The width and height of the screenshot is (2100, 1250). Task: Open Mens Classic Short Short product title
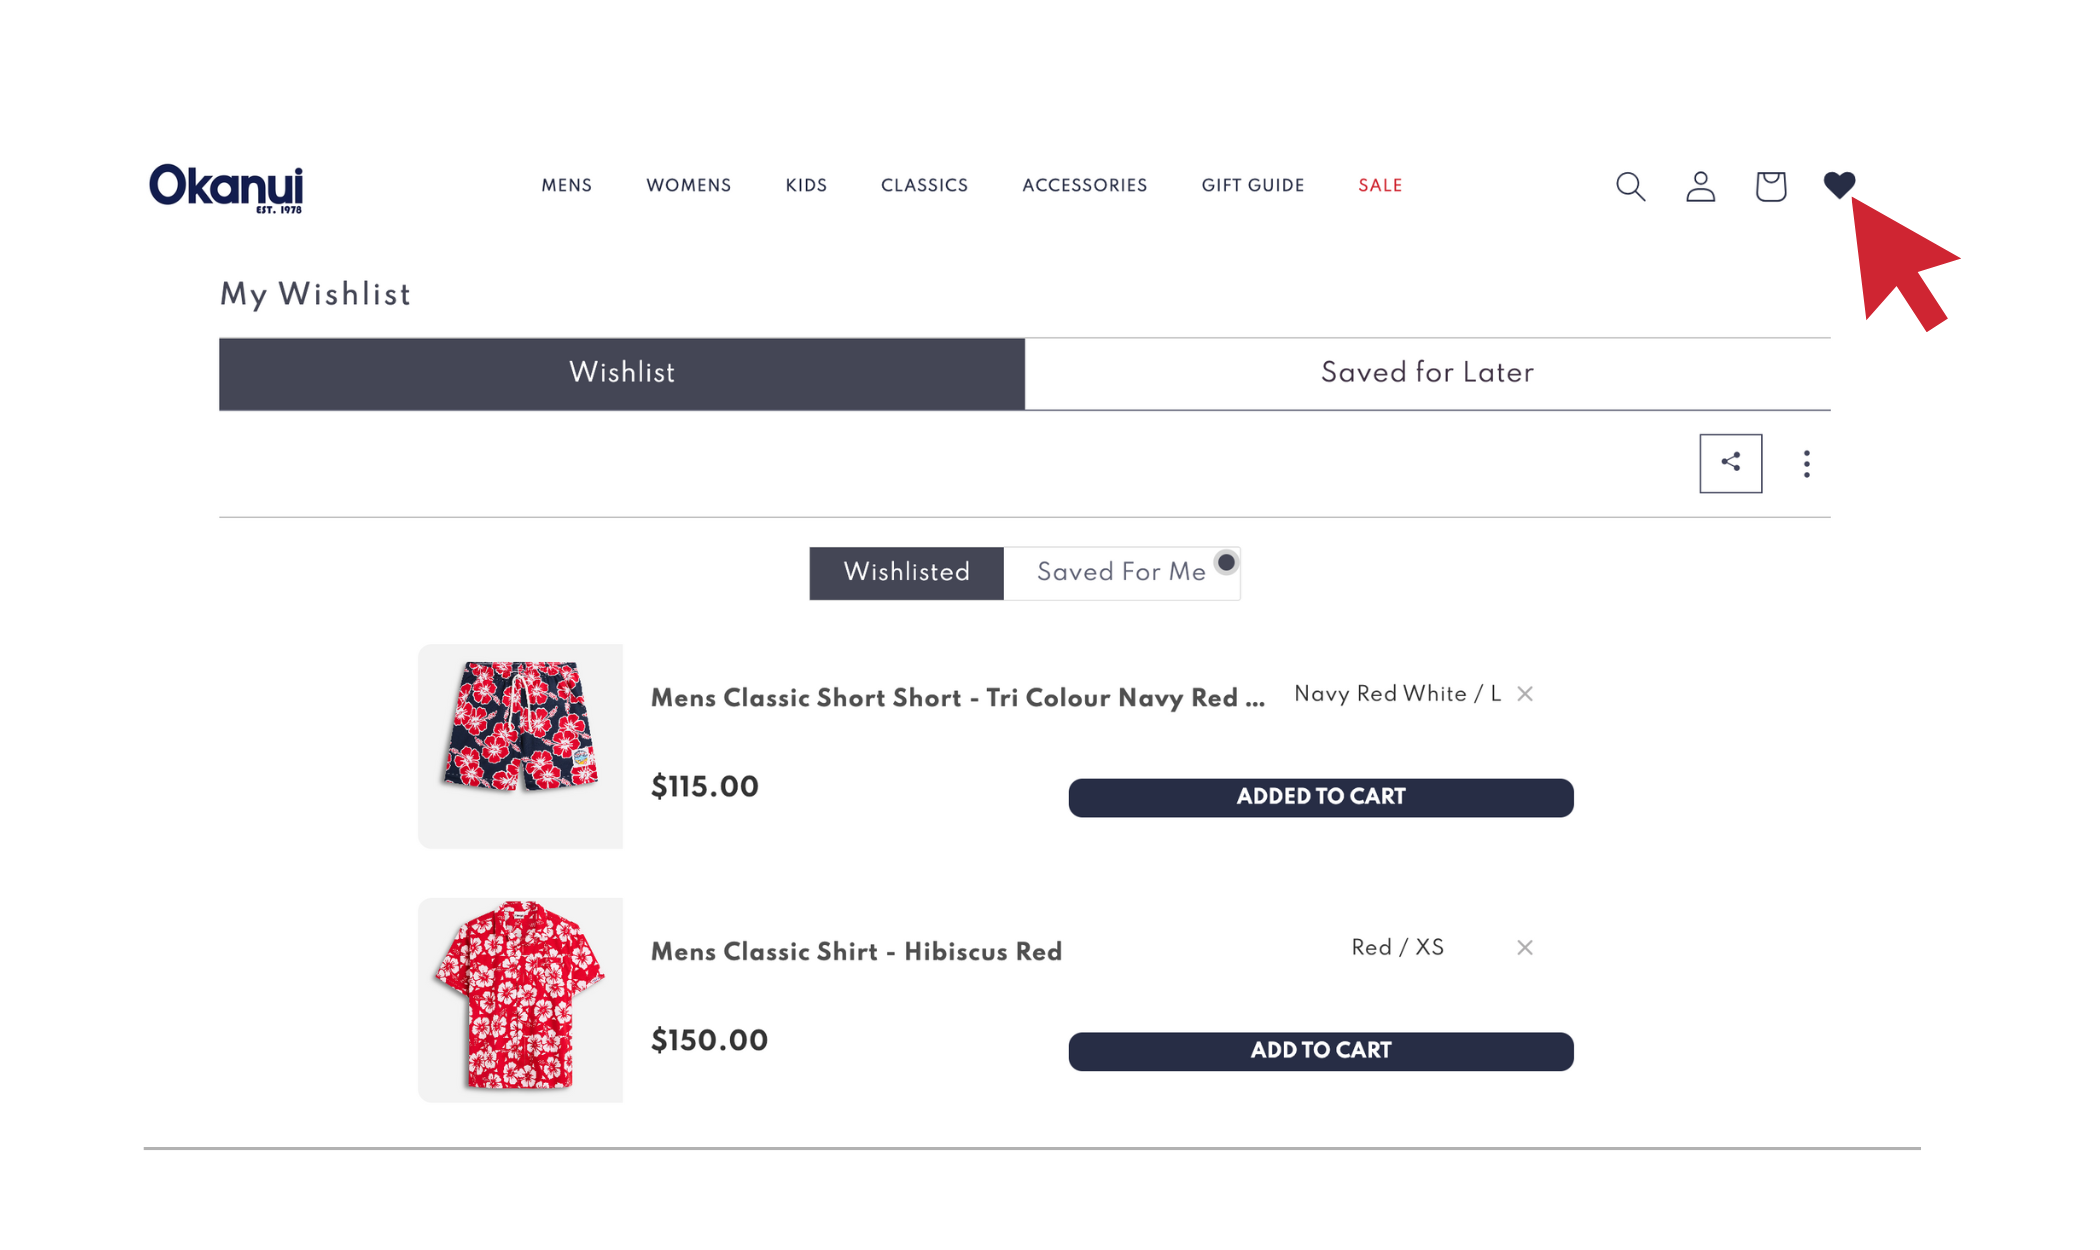[x=957, y=698]
